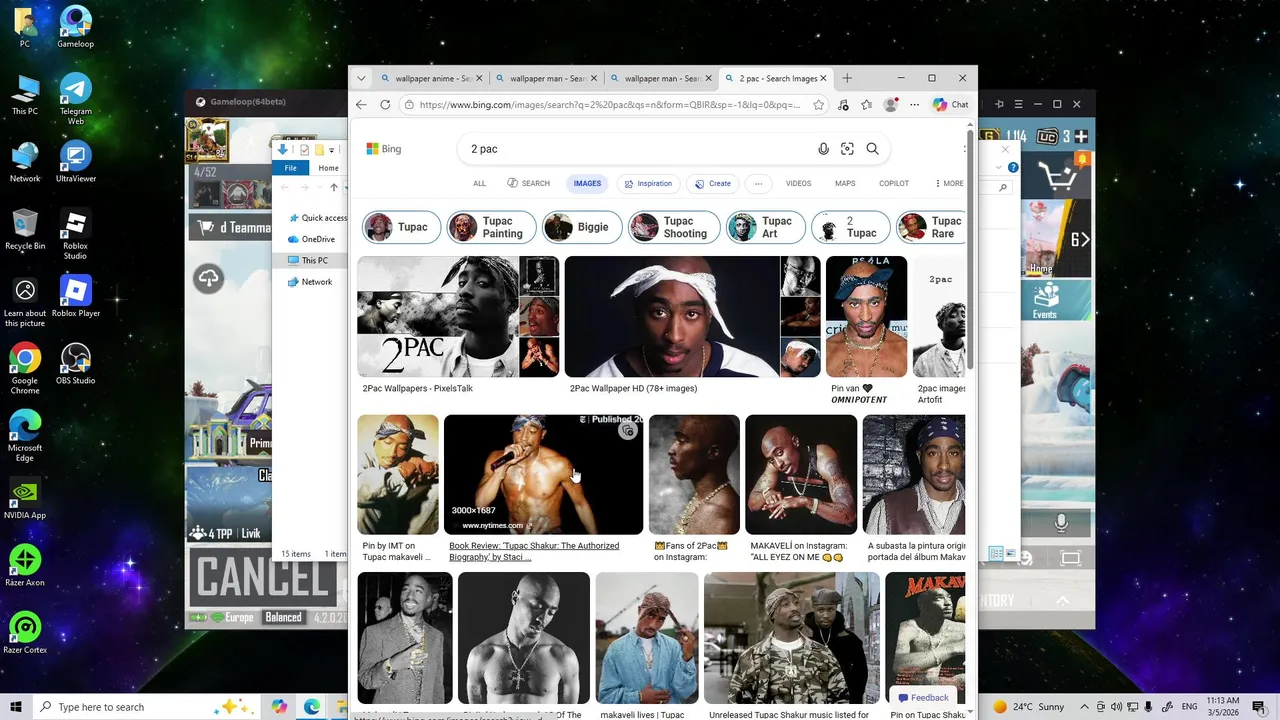Select the IMAGES category tab
The image size is (1280, 720).
[x=587, y=184]
